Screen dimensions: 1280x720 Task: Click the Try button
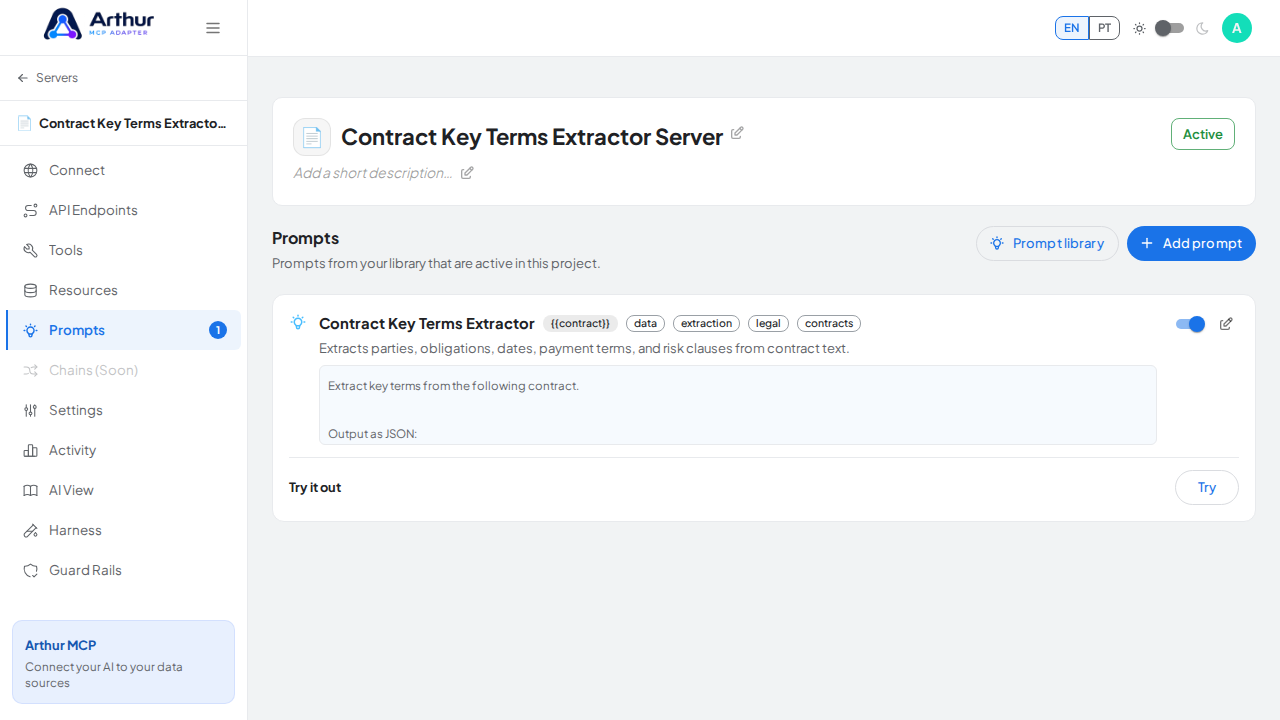pos(1207,488)
